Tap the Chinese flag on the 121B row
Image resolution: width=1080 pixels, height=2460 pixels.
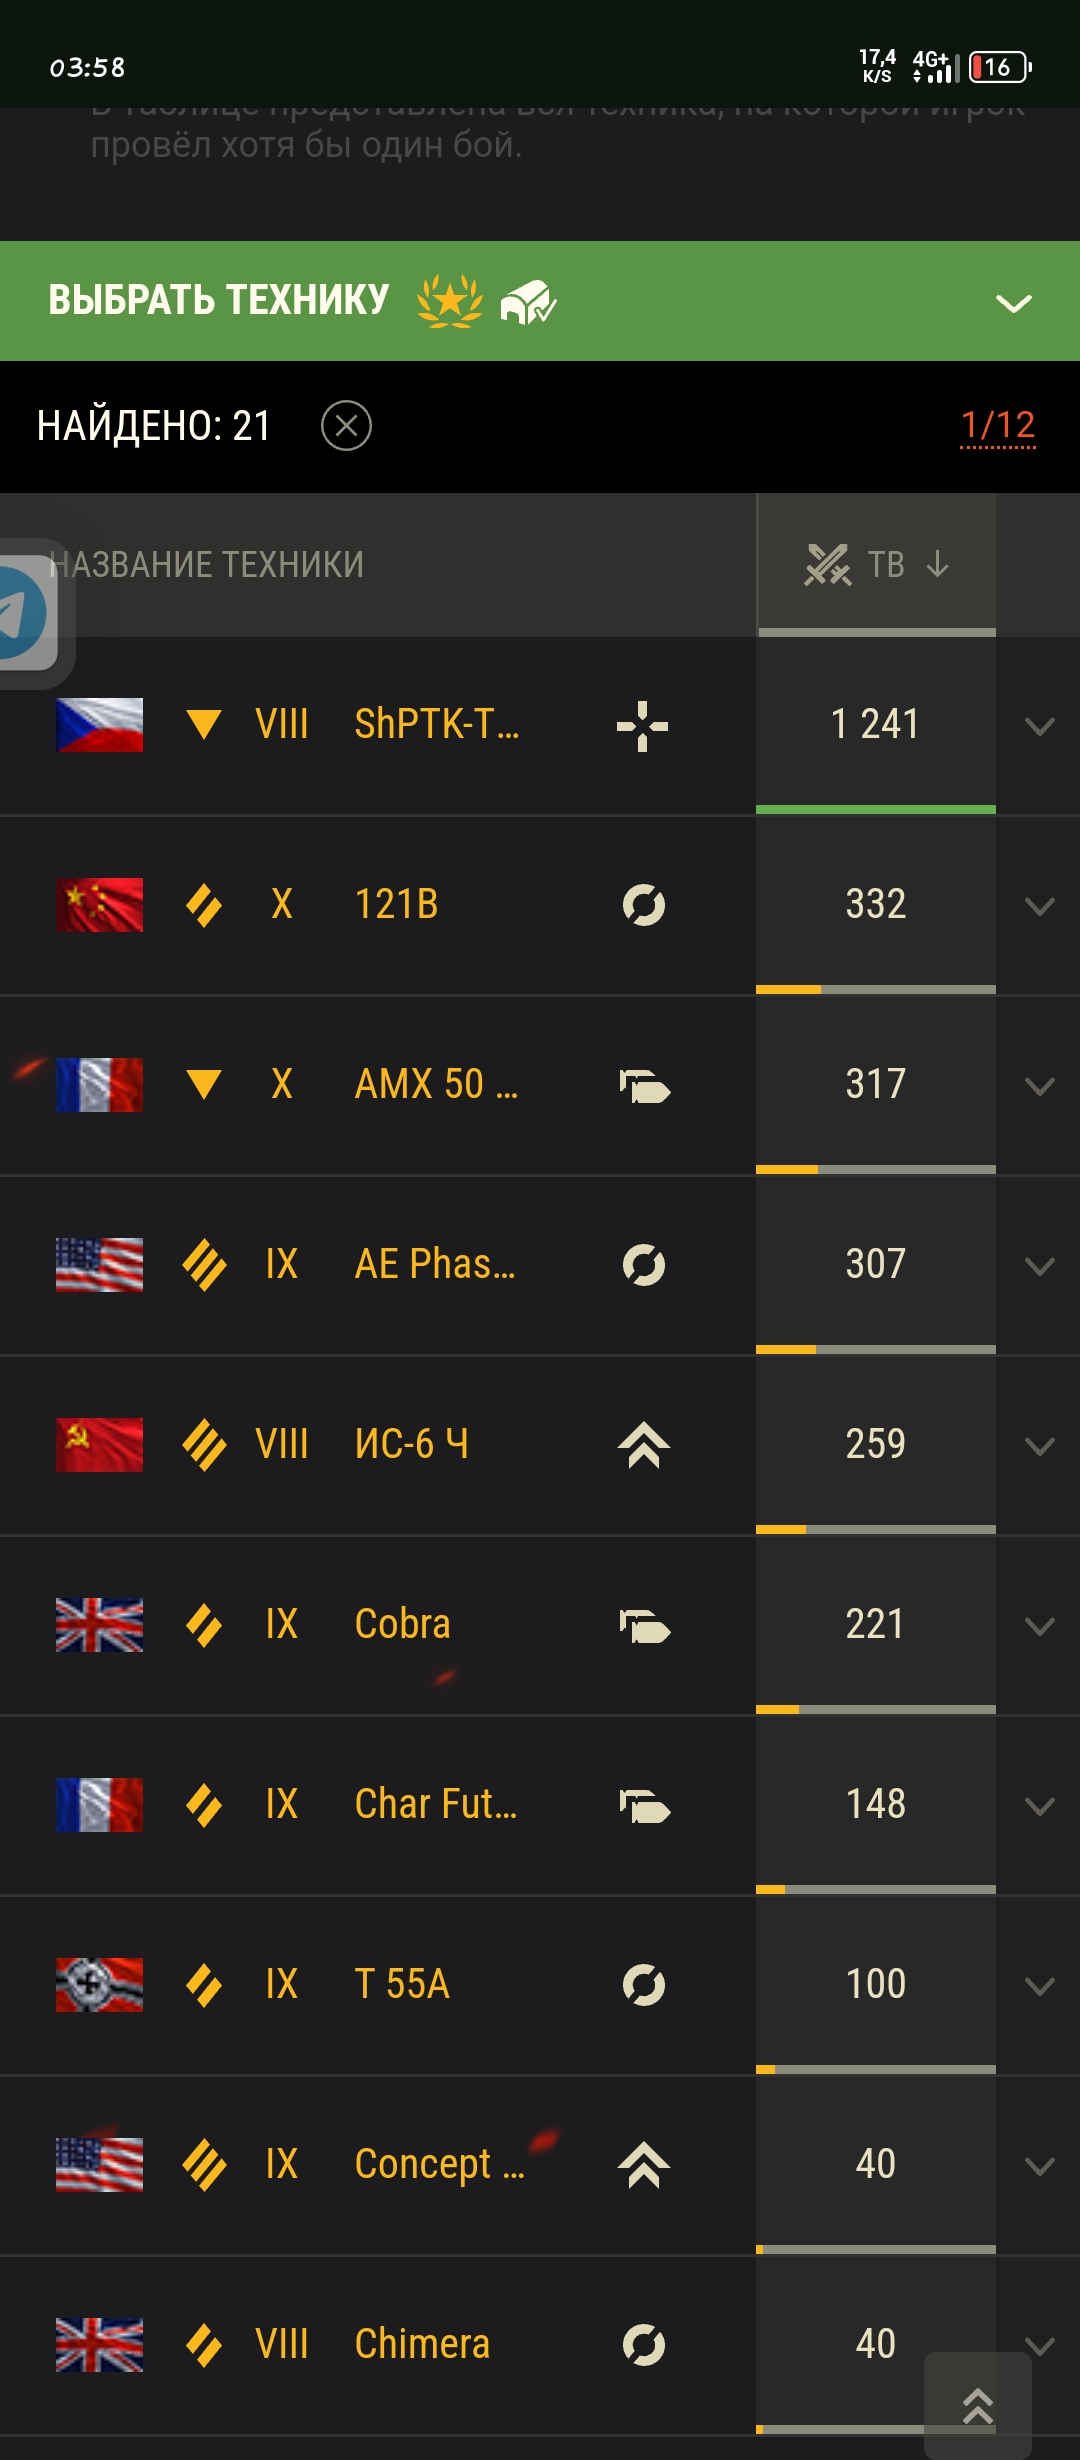tap(99, 905)
